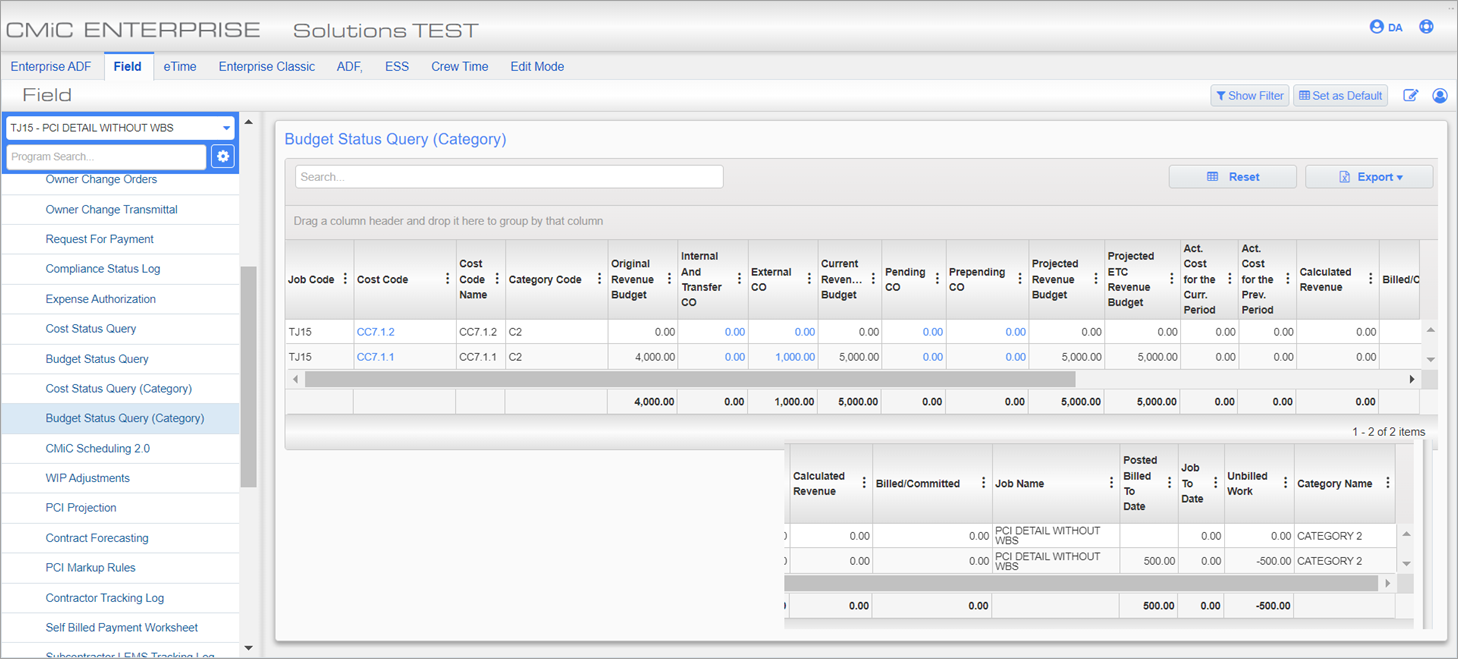
Task: Switch to eTime tab
Action: click(180, 67)
